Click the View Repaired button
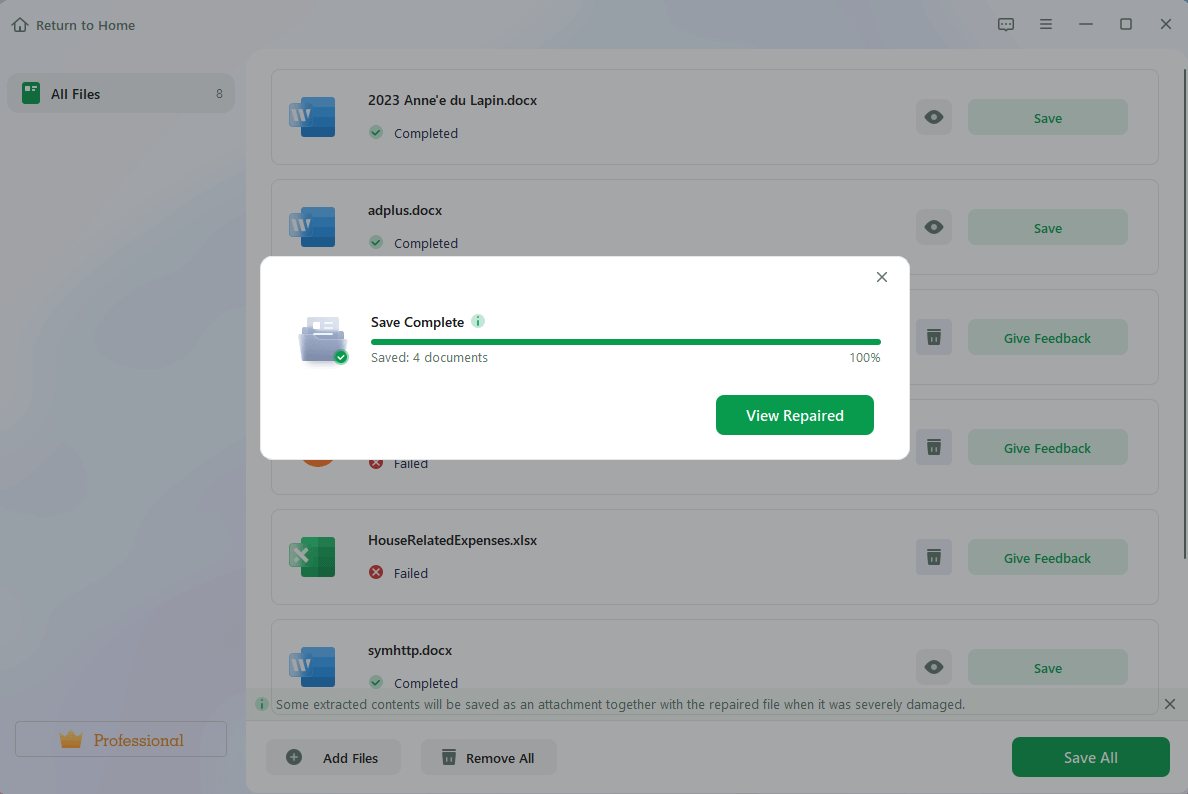The image size is (1188, 794). pyautogui.click(x=795, y=415)
